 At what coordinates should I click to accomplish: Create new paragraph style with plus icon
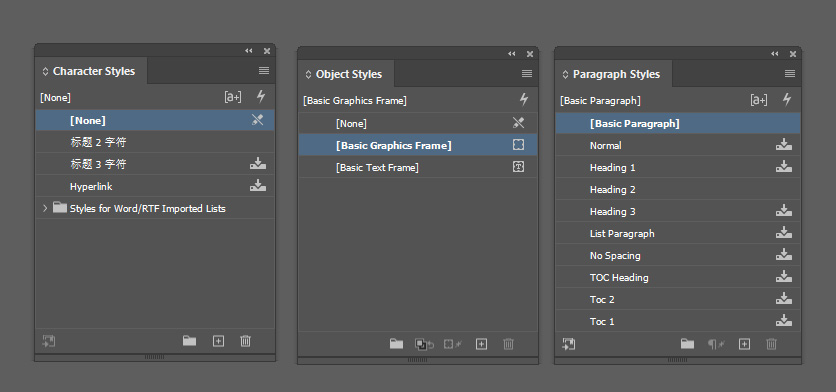click(744, 344)
